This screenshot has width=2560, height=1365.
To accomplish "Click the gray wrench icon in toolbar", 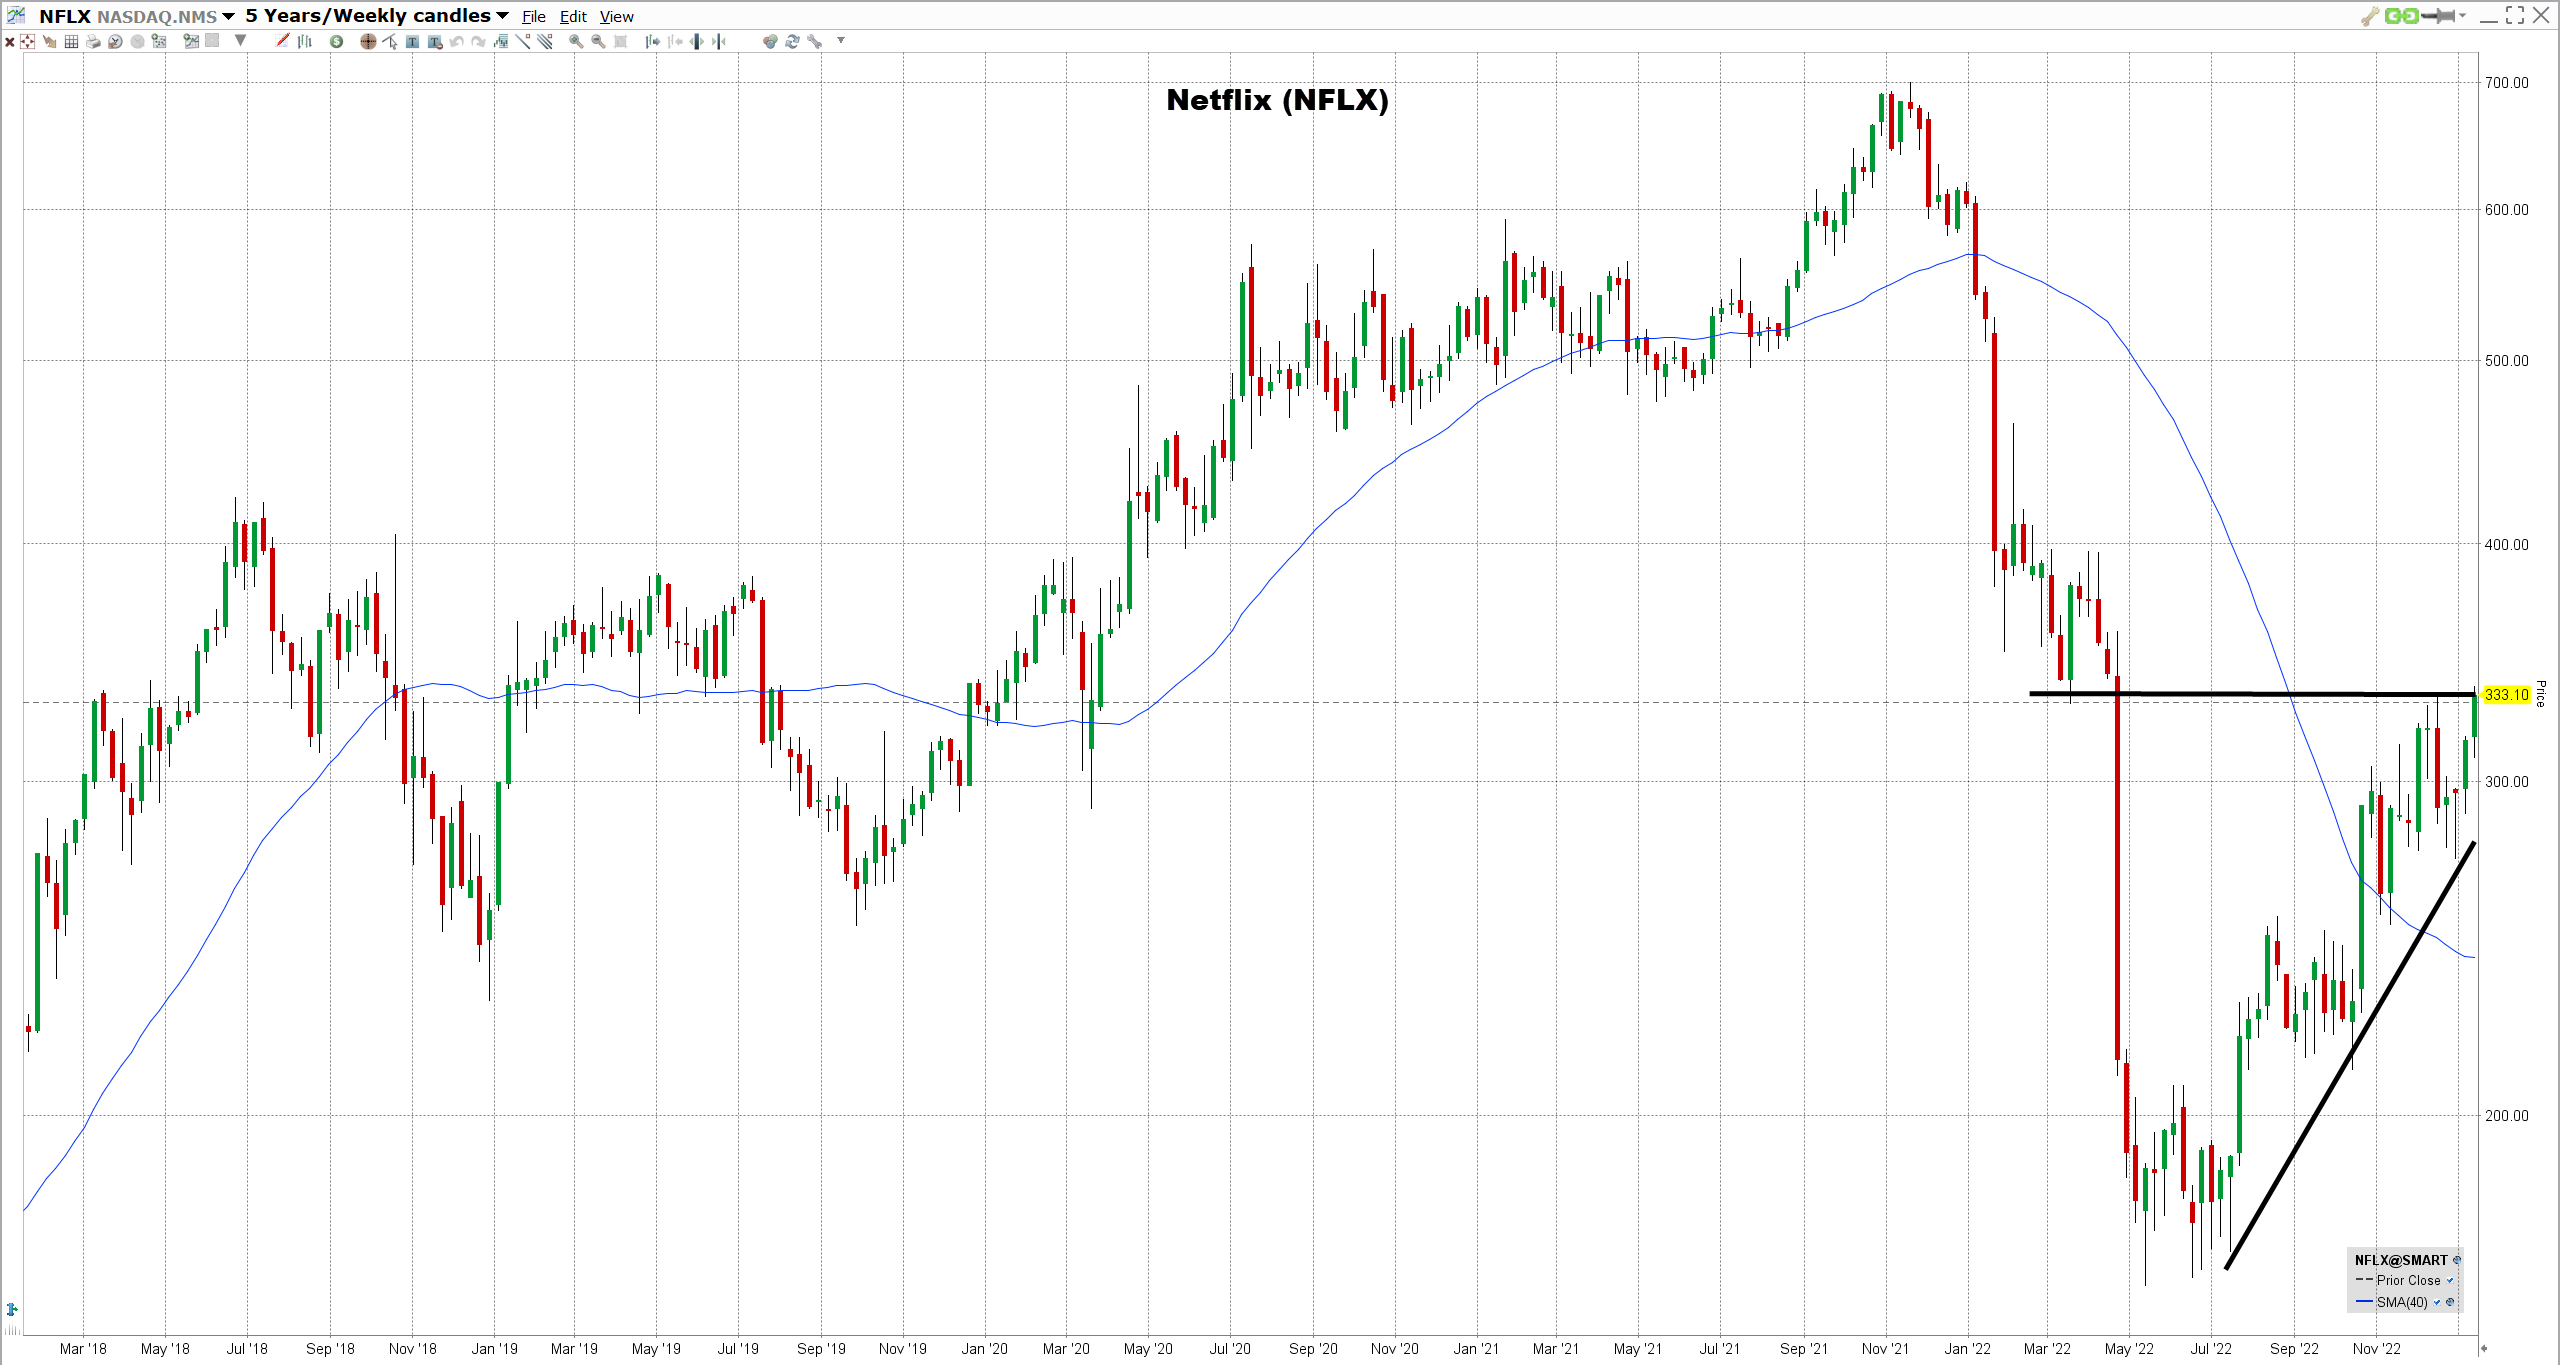I will tap(814, 41).
